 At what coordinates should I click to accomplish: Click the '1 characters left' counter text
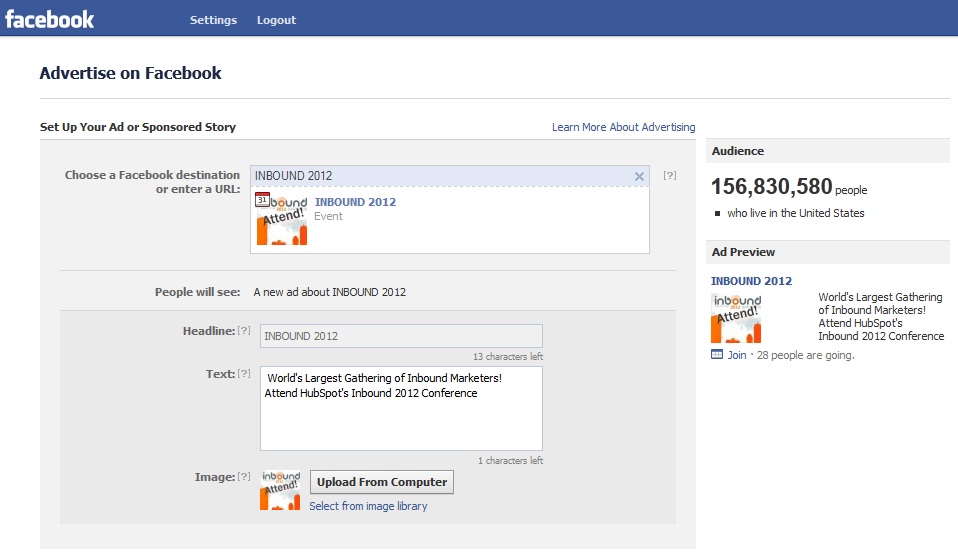(x=510, y=460)
